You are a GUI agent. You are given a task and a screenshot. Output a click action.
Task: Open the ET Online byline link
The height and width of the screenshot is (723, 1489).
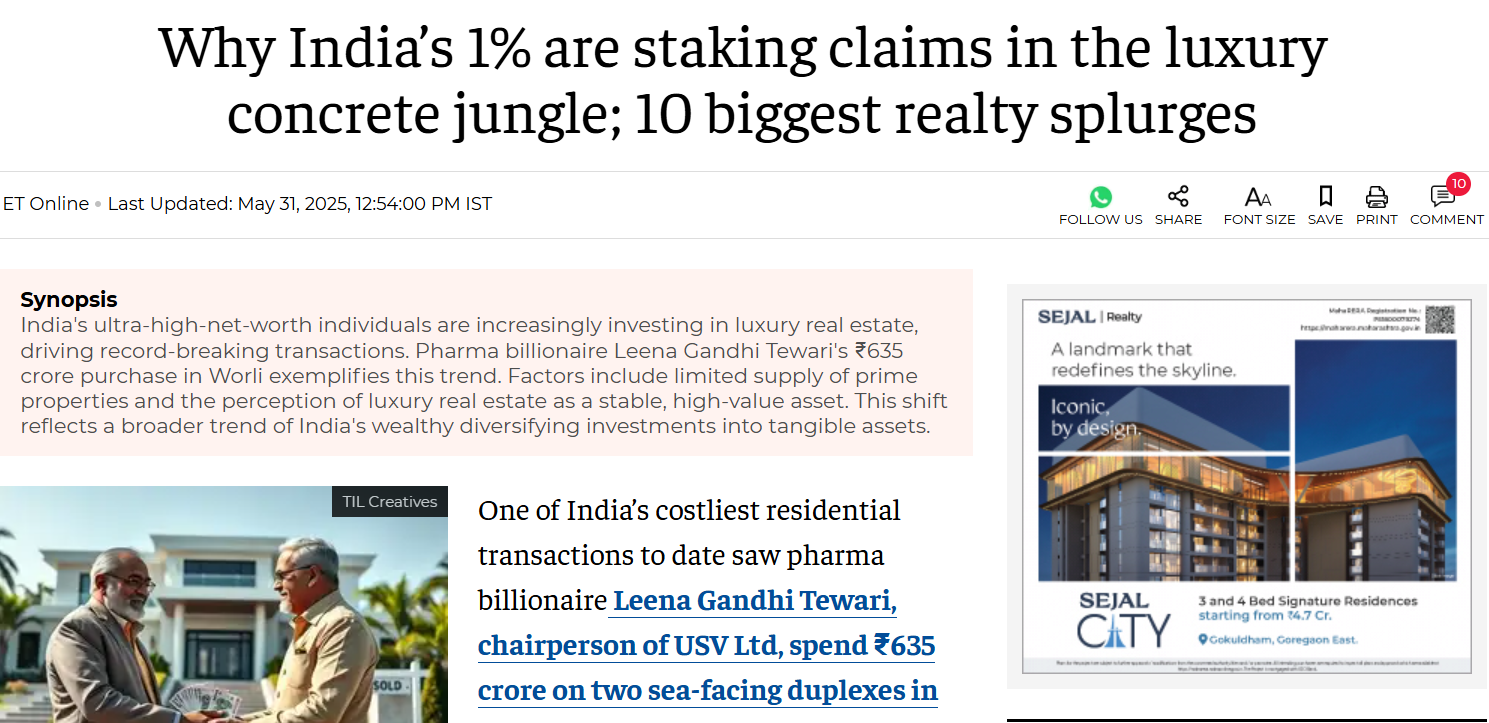(x=46, y=204)
